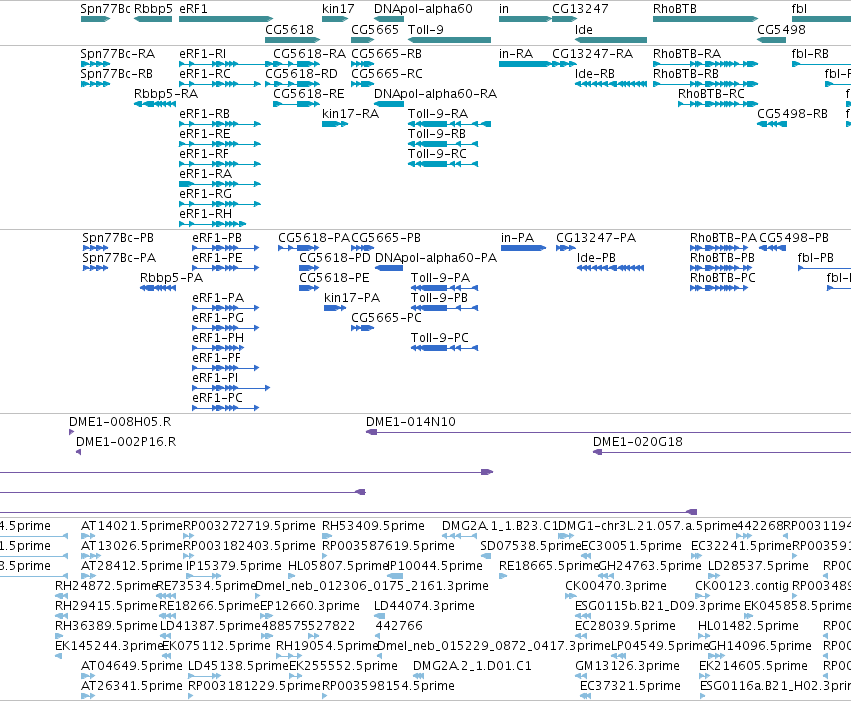Click protein Spn77Bc-PB label

coord(118,238)
